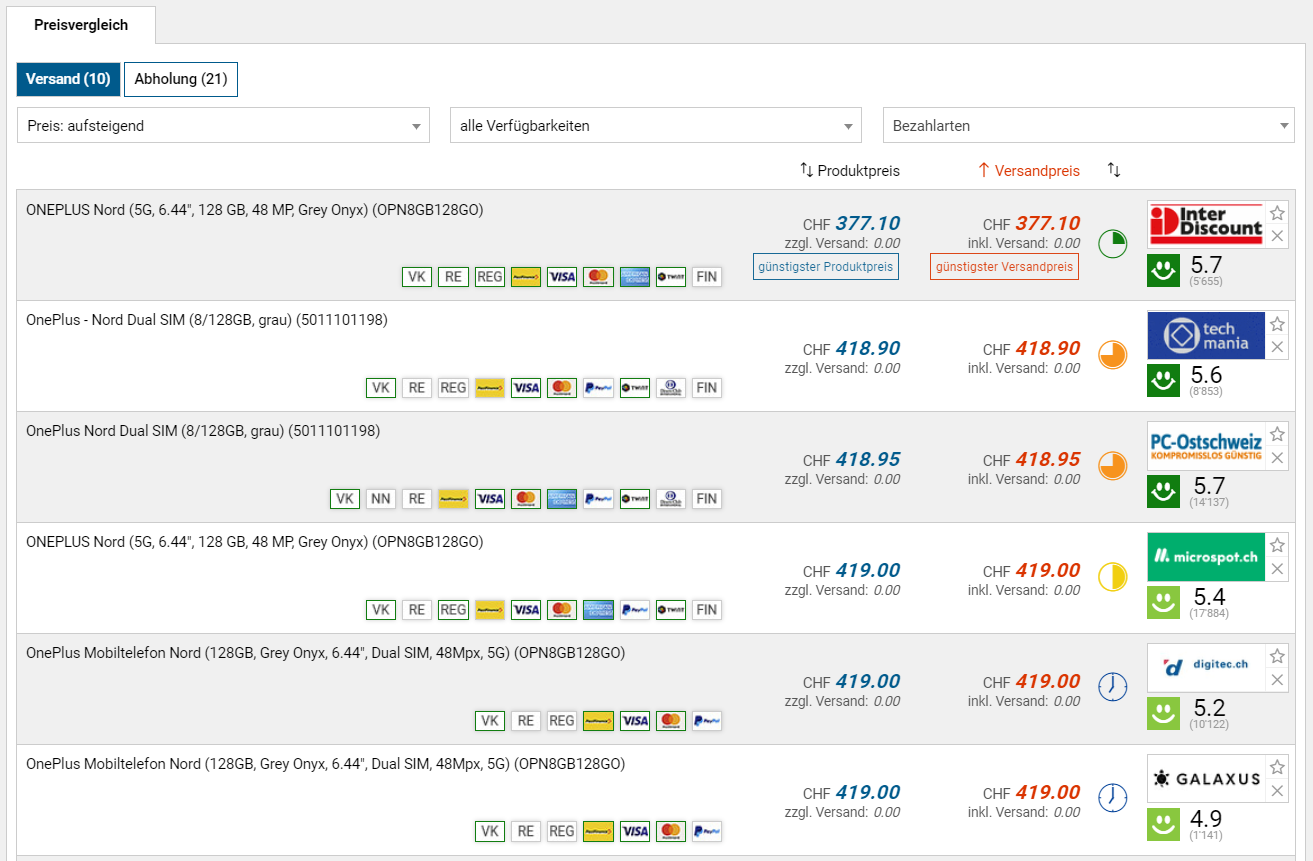Sort by Produktpreis column header

(849, 171)
